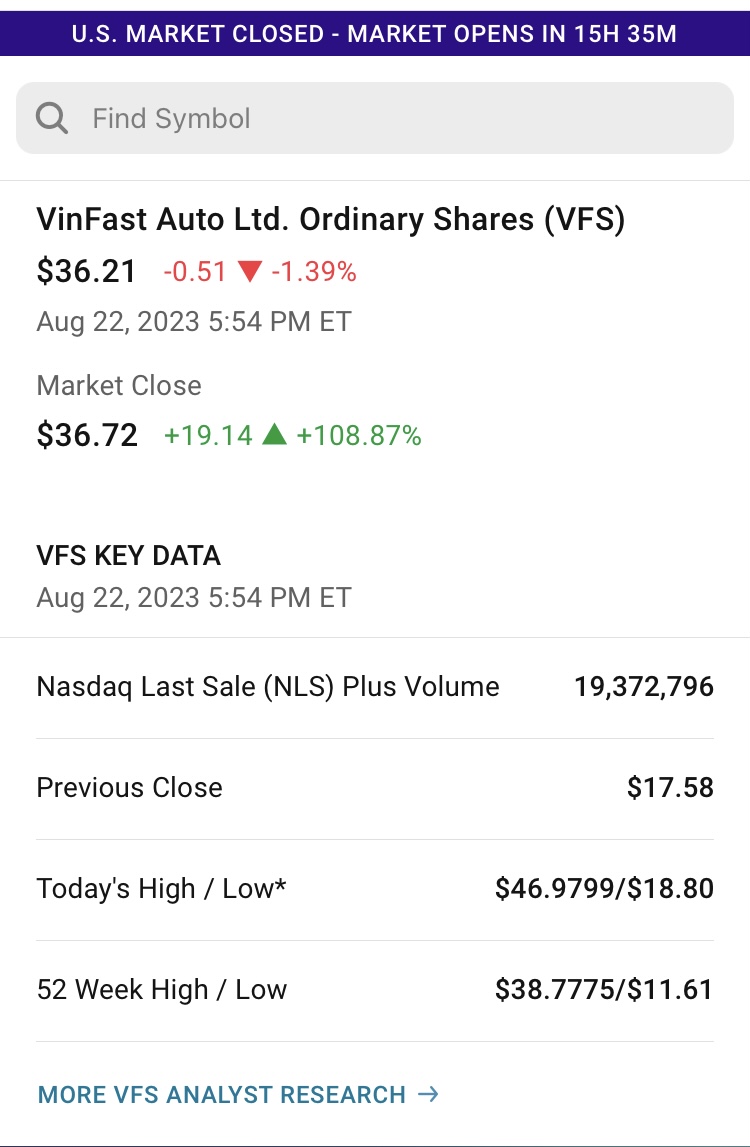Screen dimensions: 750x1147
Task: Click the Market Close label
Action: click(x=119, y=386)
